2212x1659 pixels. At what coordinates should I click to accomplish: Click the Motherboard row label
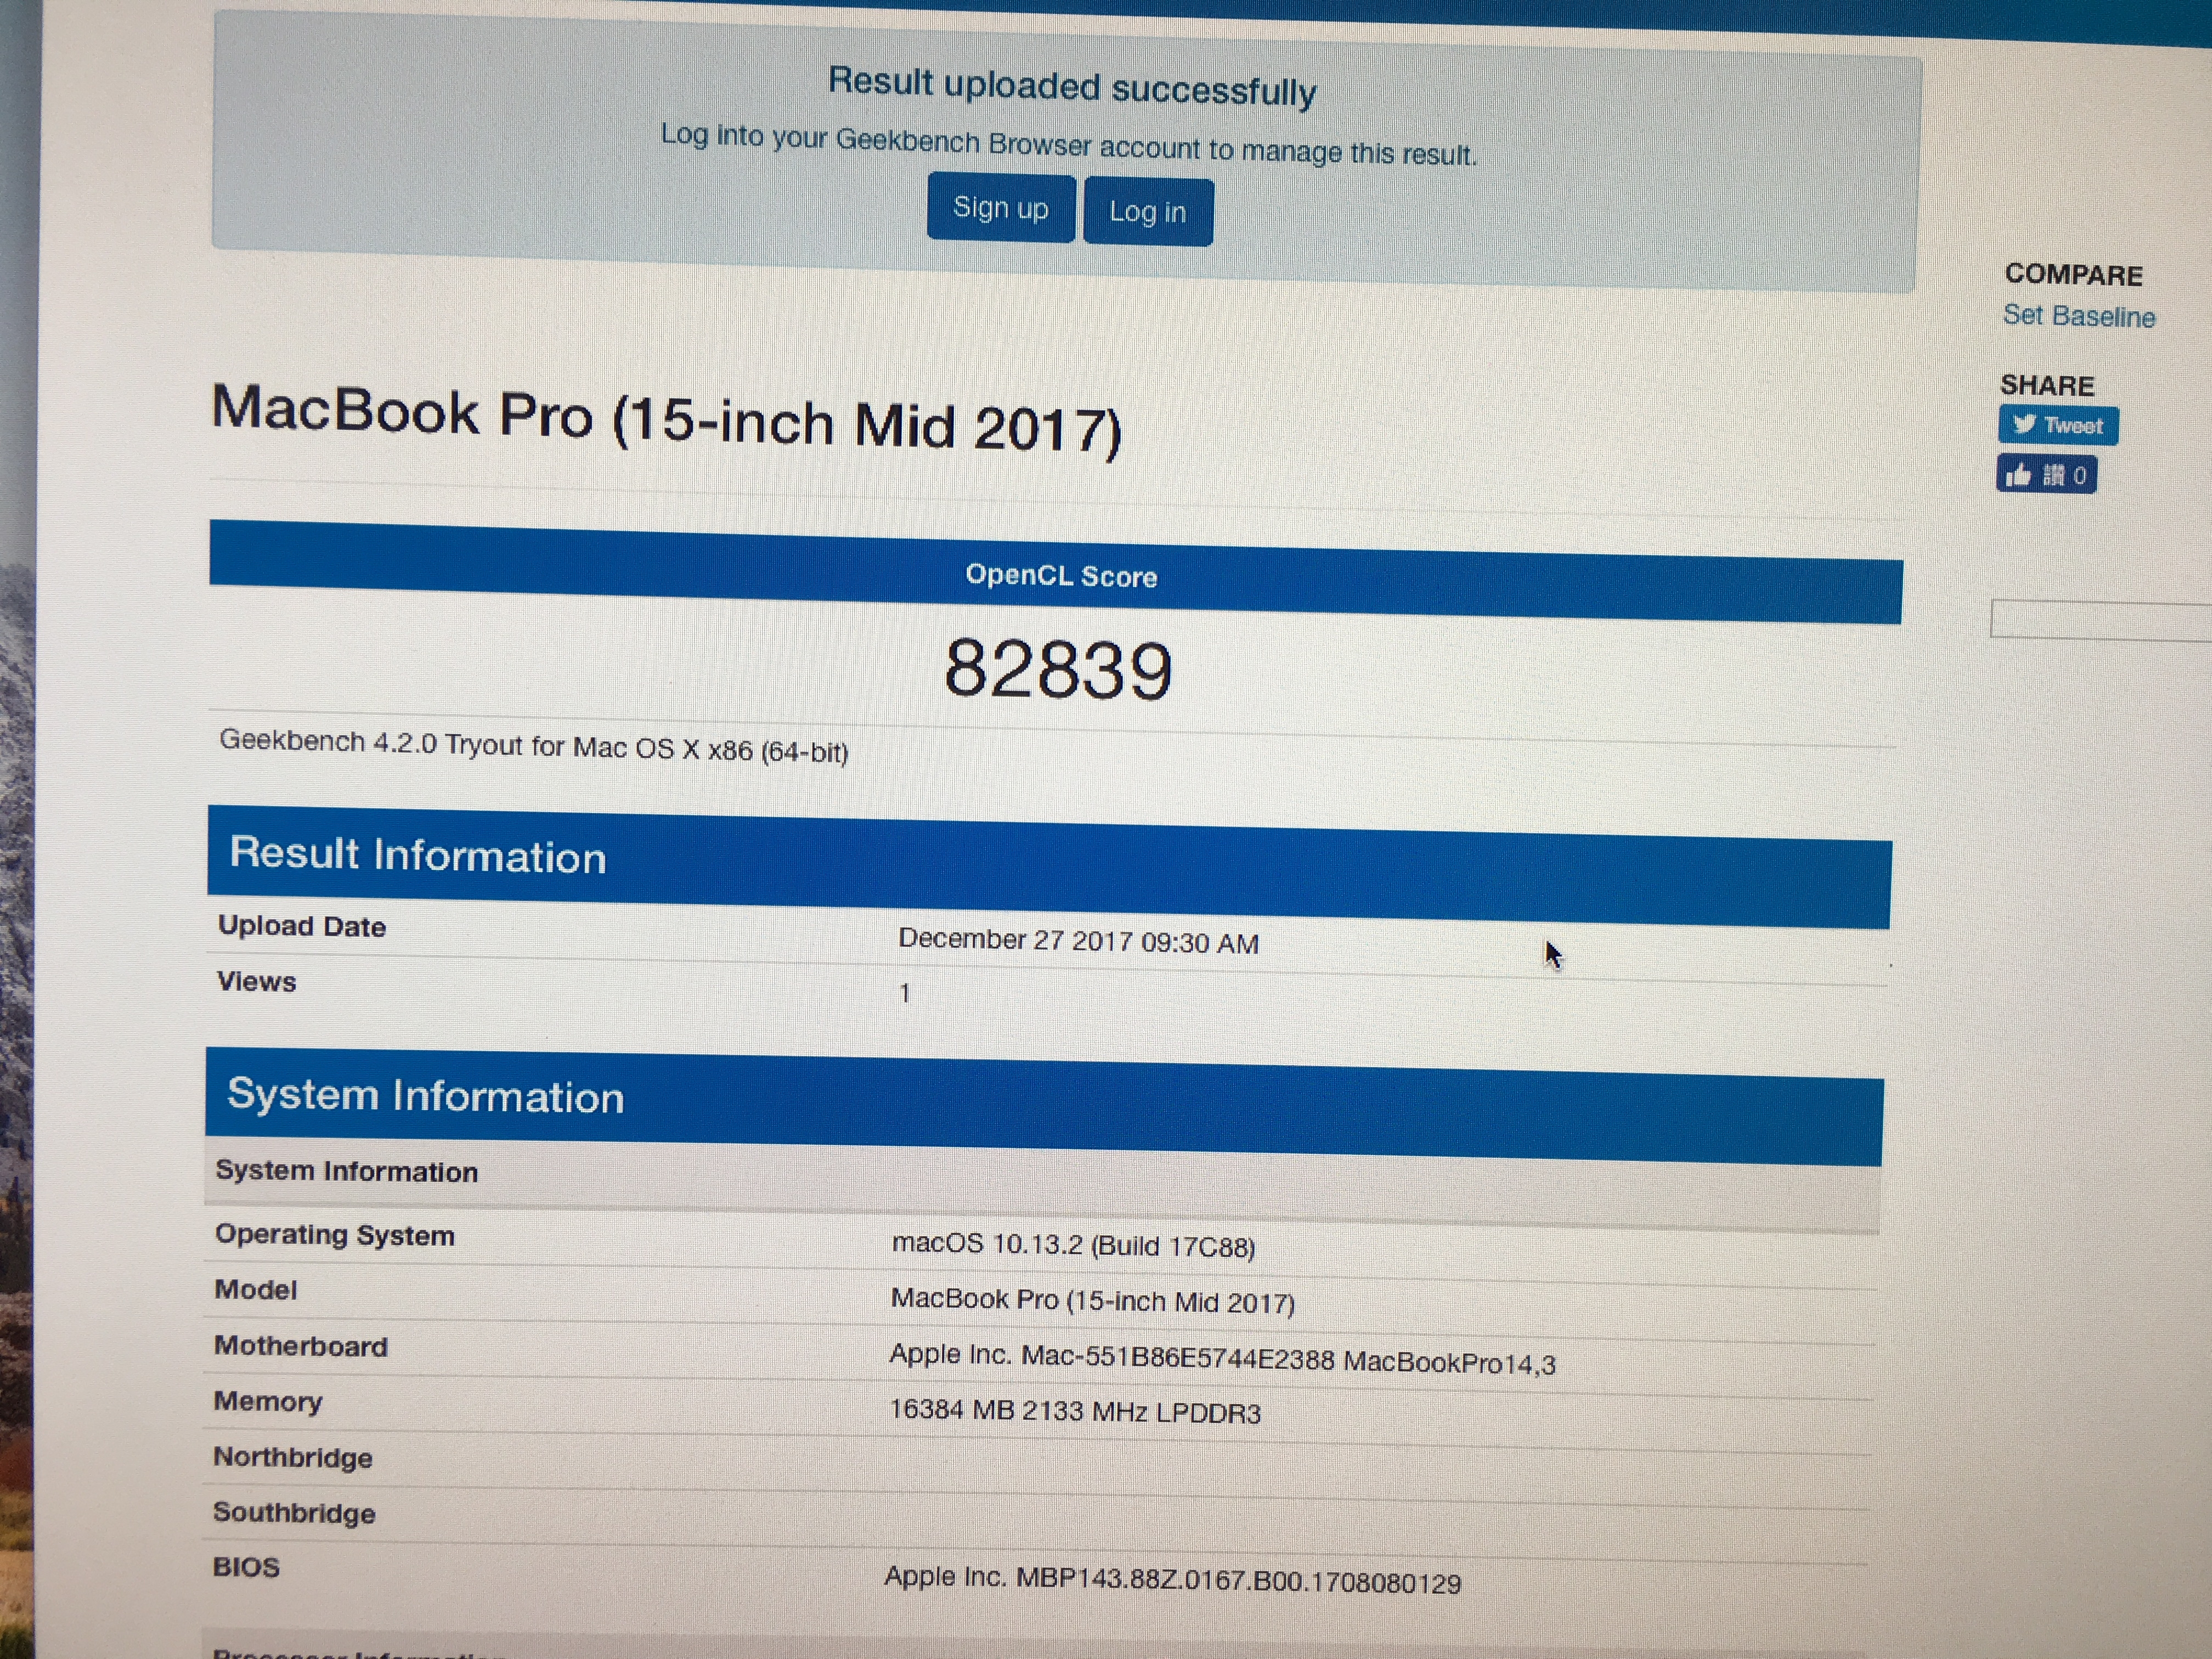[301, 1346]
